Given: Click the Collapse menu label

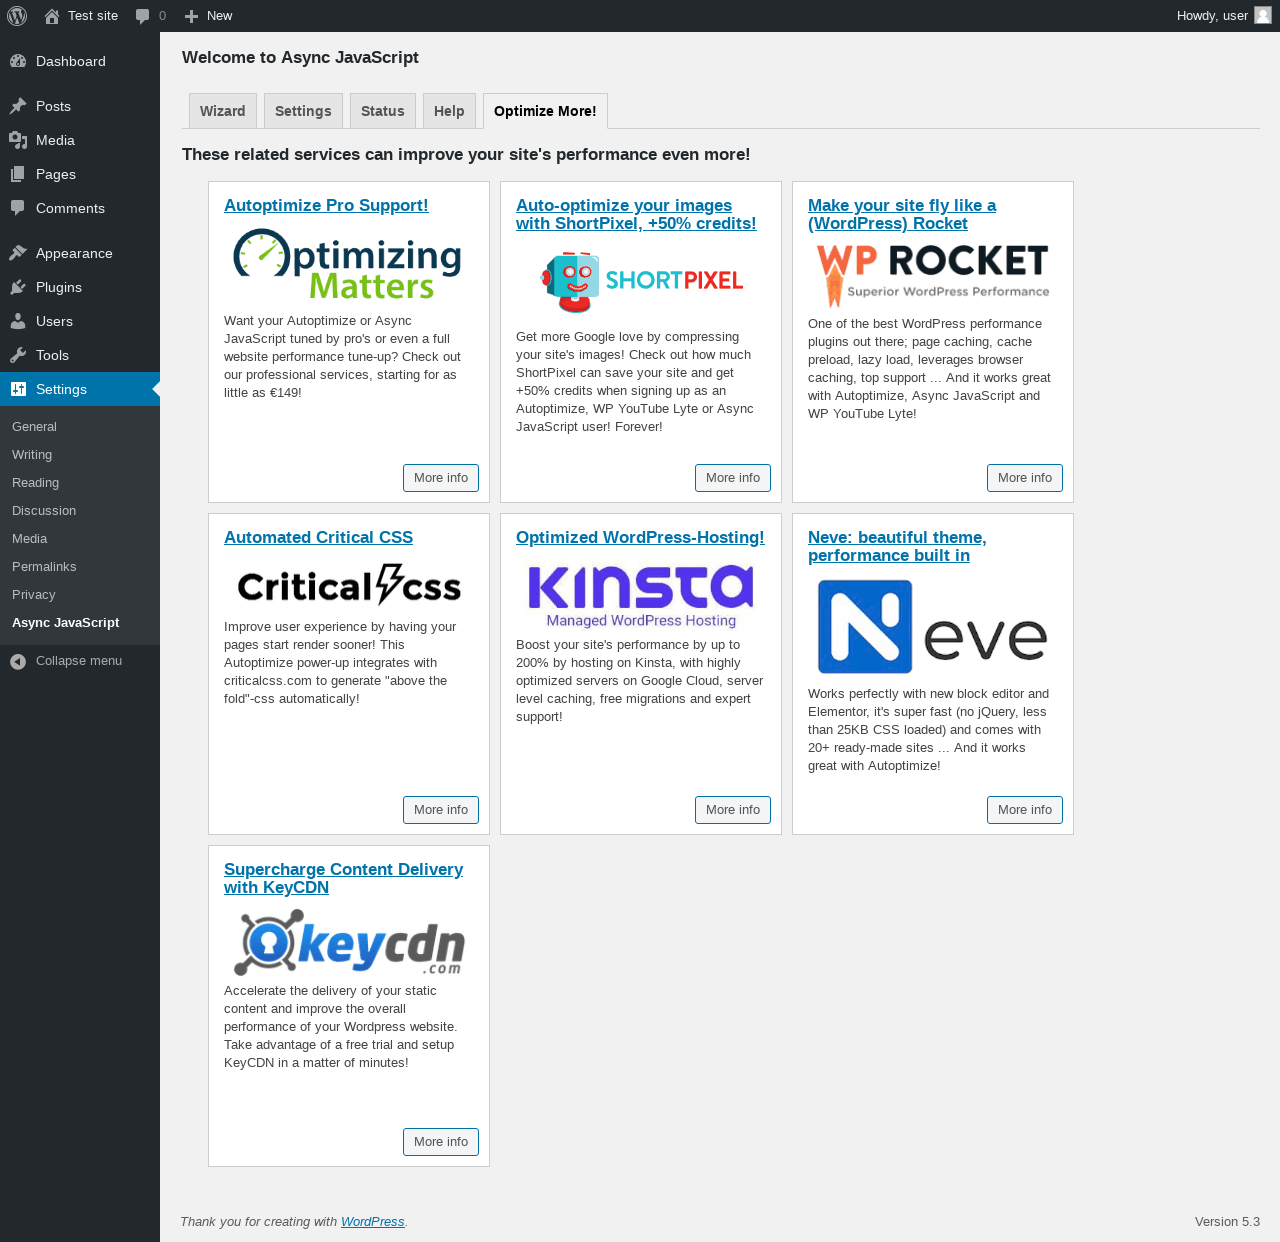Looking at the screenshot, I should click(x=79, y=661).
